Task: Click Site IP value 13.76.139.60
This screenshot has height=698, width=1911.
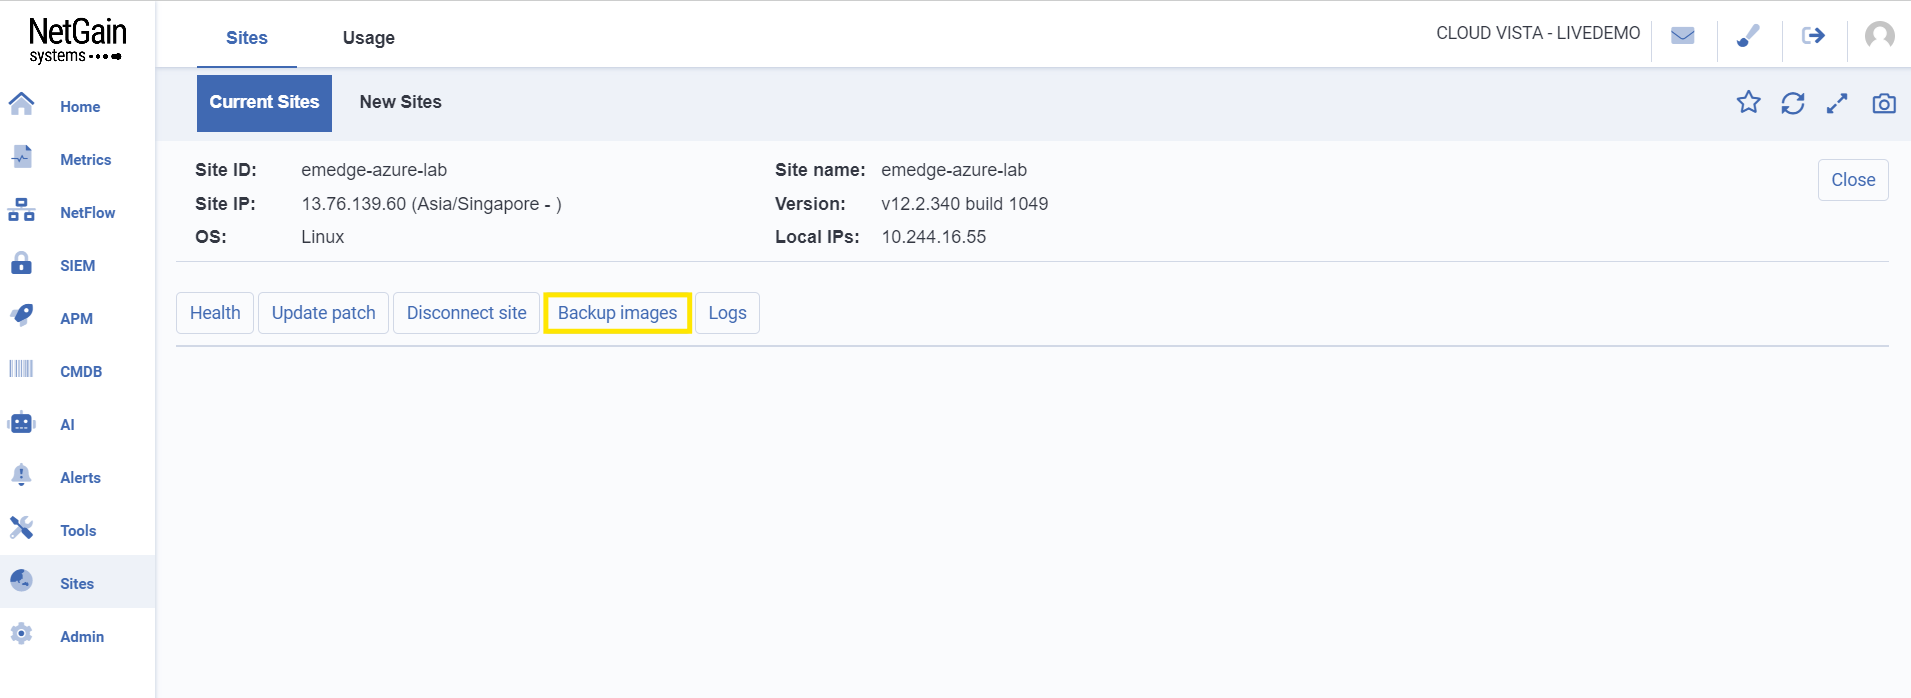Action: coord(354,204)
